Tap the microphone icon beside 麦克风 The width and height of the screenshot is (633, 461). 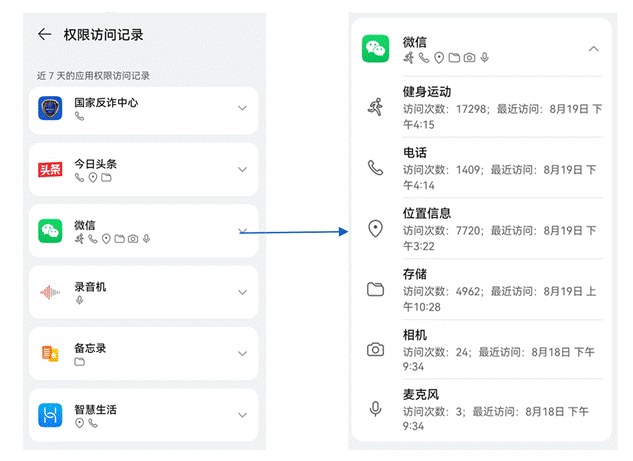click(375, 409)
